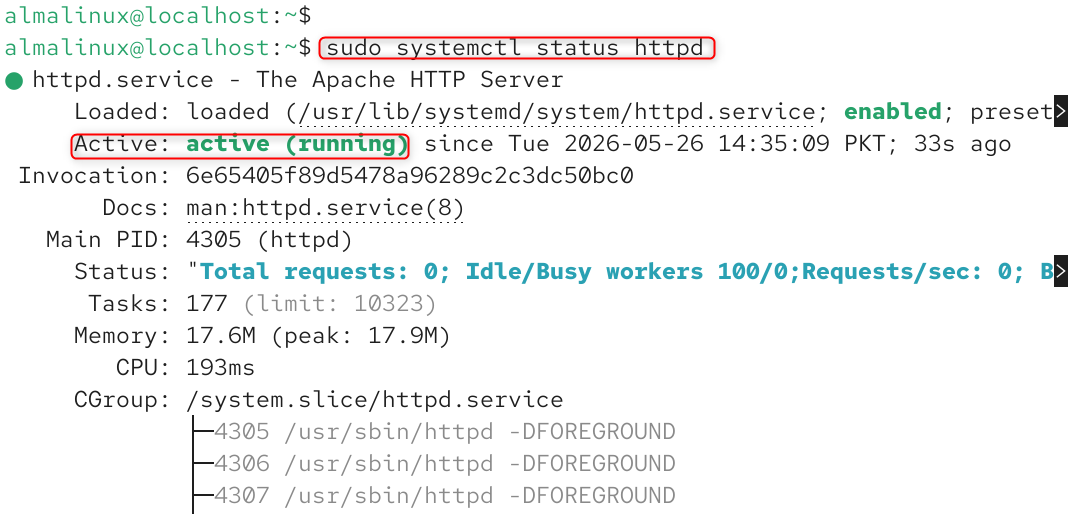Click the Main PID value '4305 (httpd)'
This screenshot has width=1071, height=514.
pyautogui.click(x=269, y=240)
